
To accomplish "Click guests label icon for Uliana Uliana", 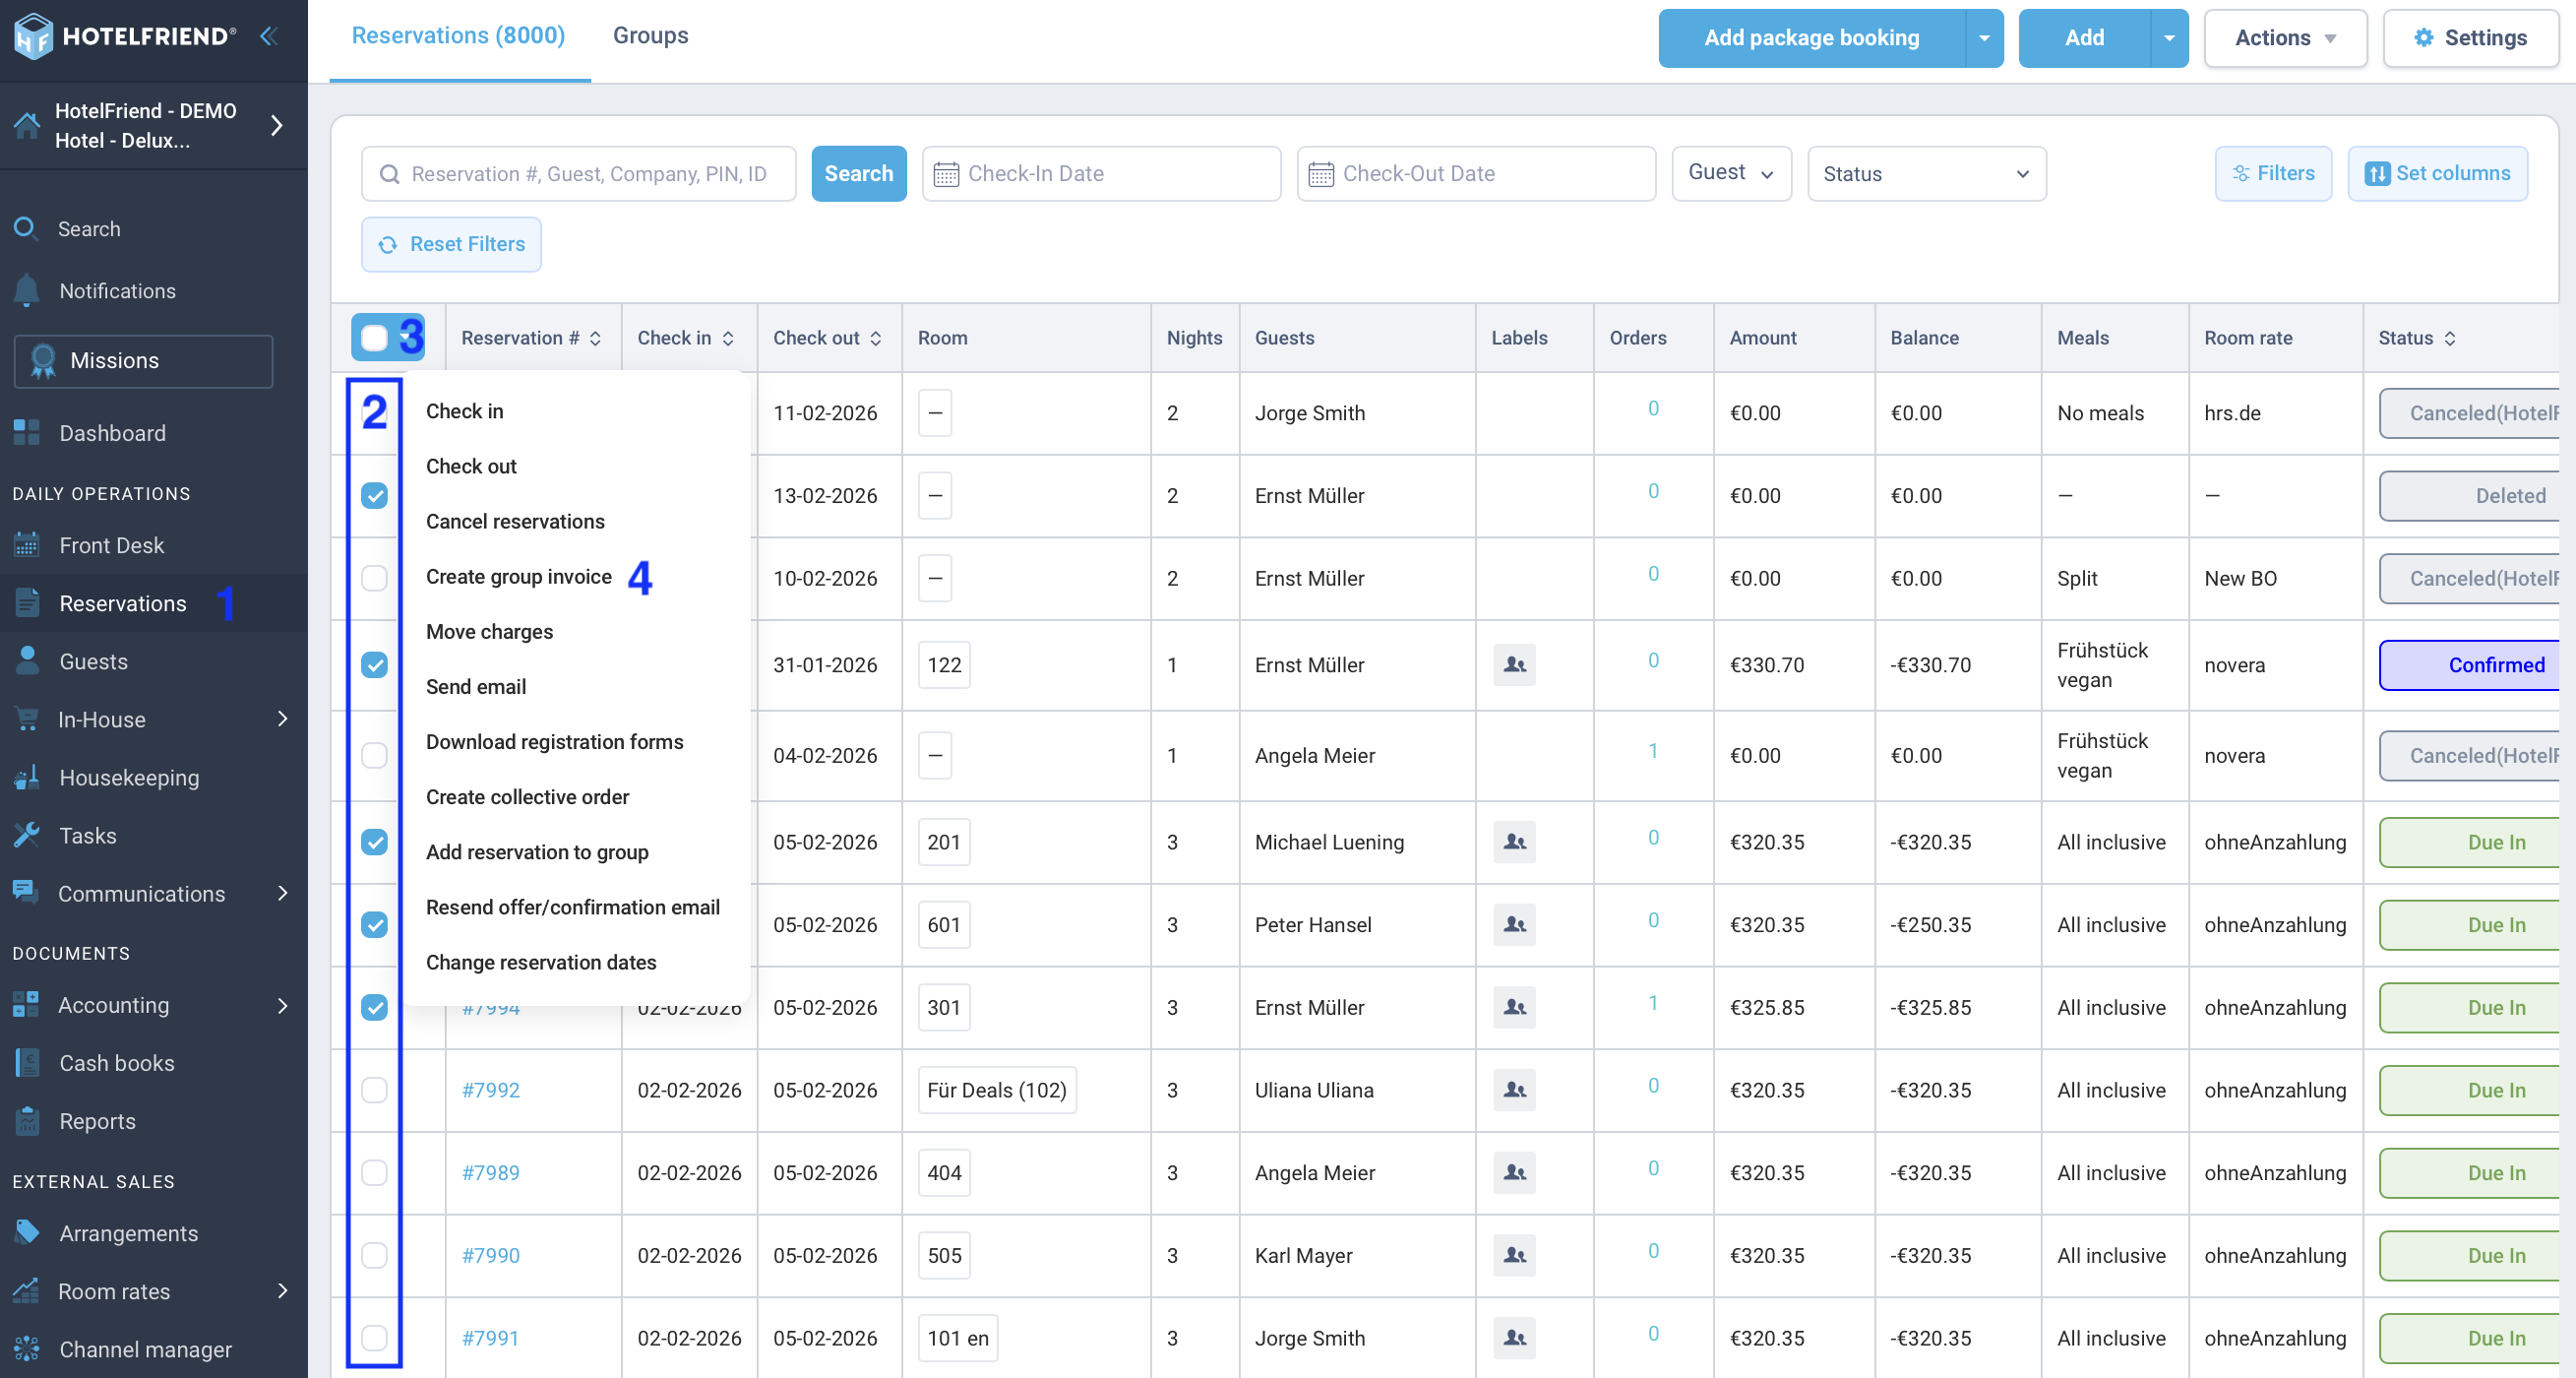I will [x=1515, y=1090].
